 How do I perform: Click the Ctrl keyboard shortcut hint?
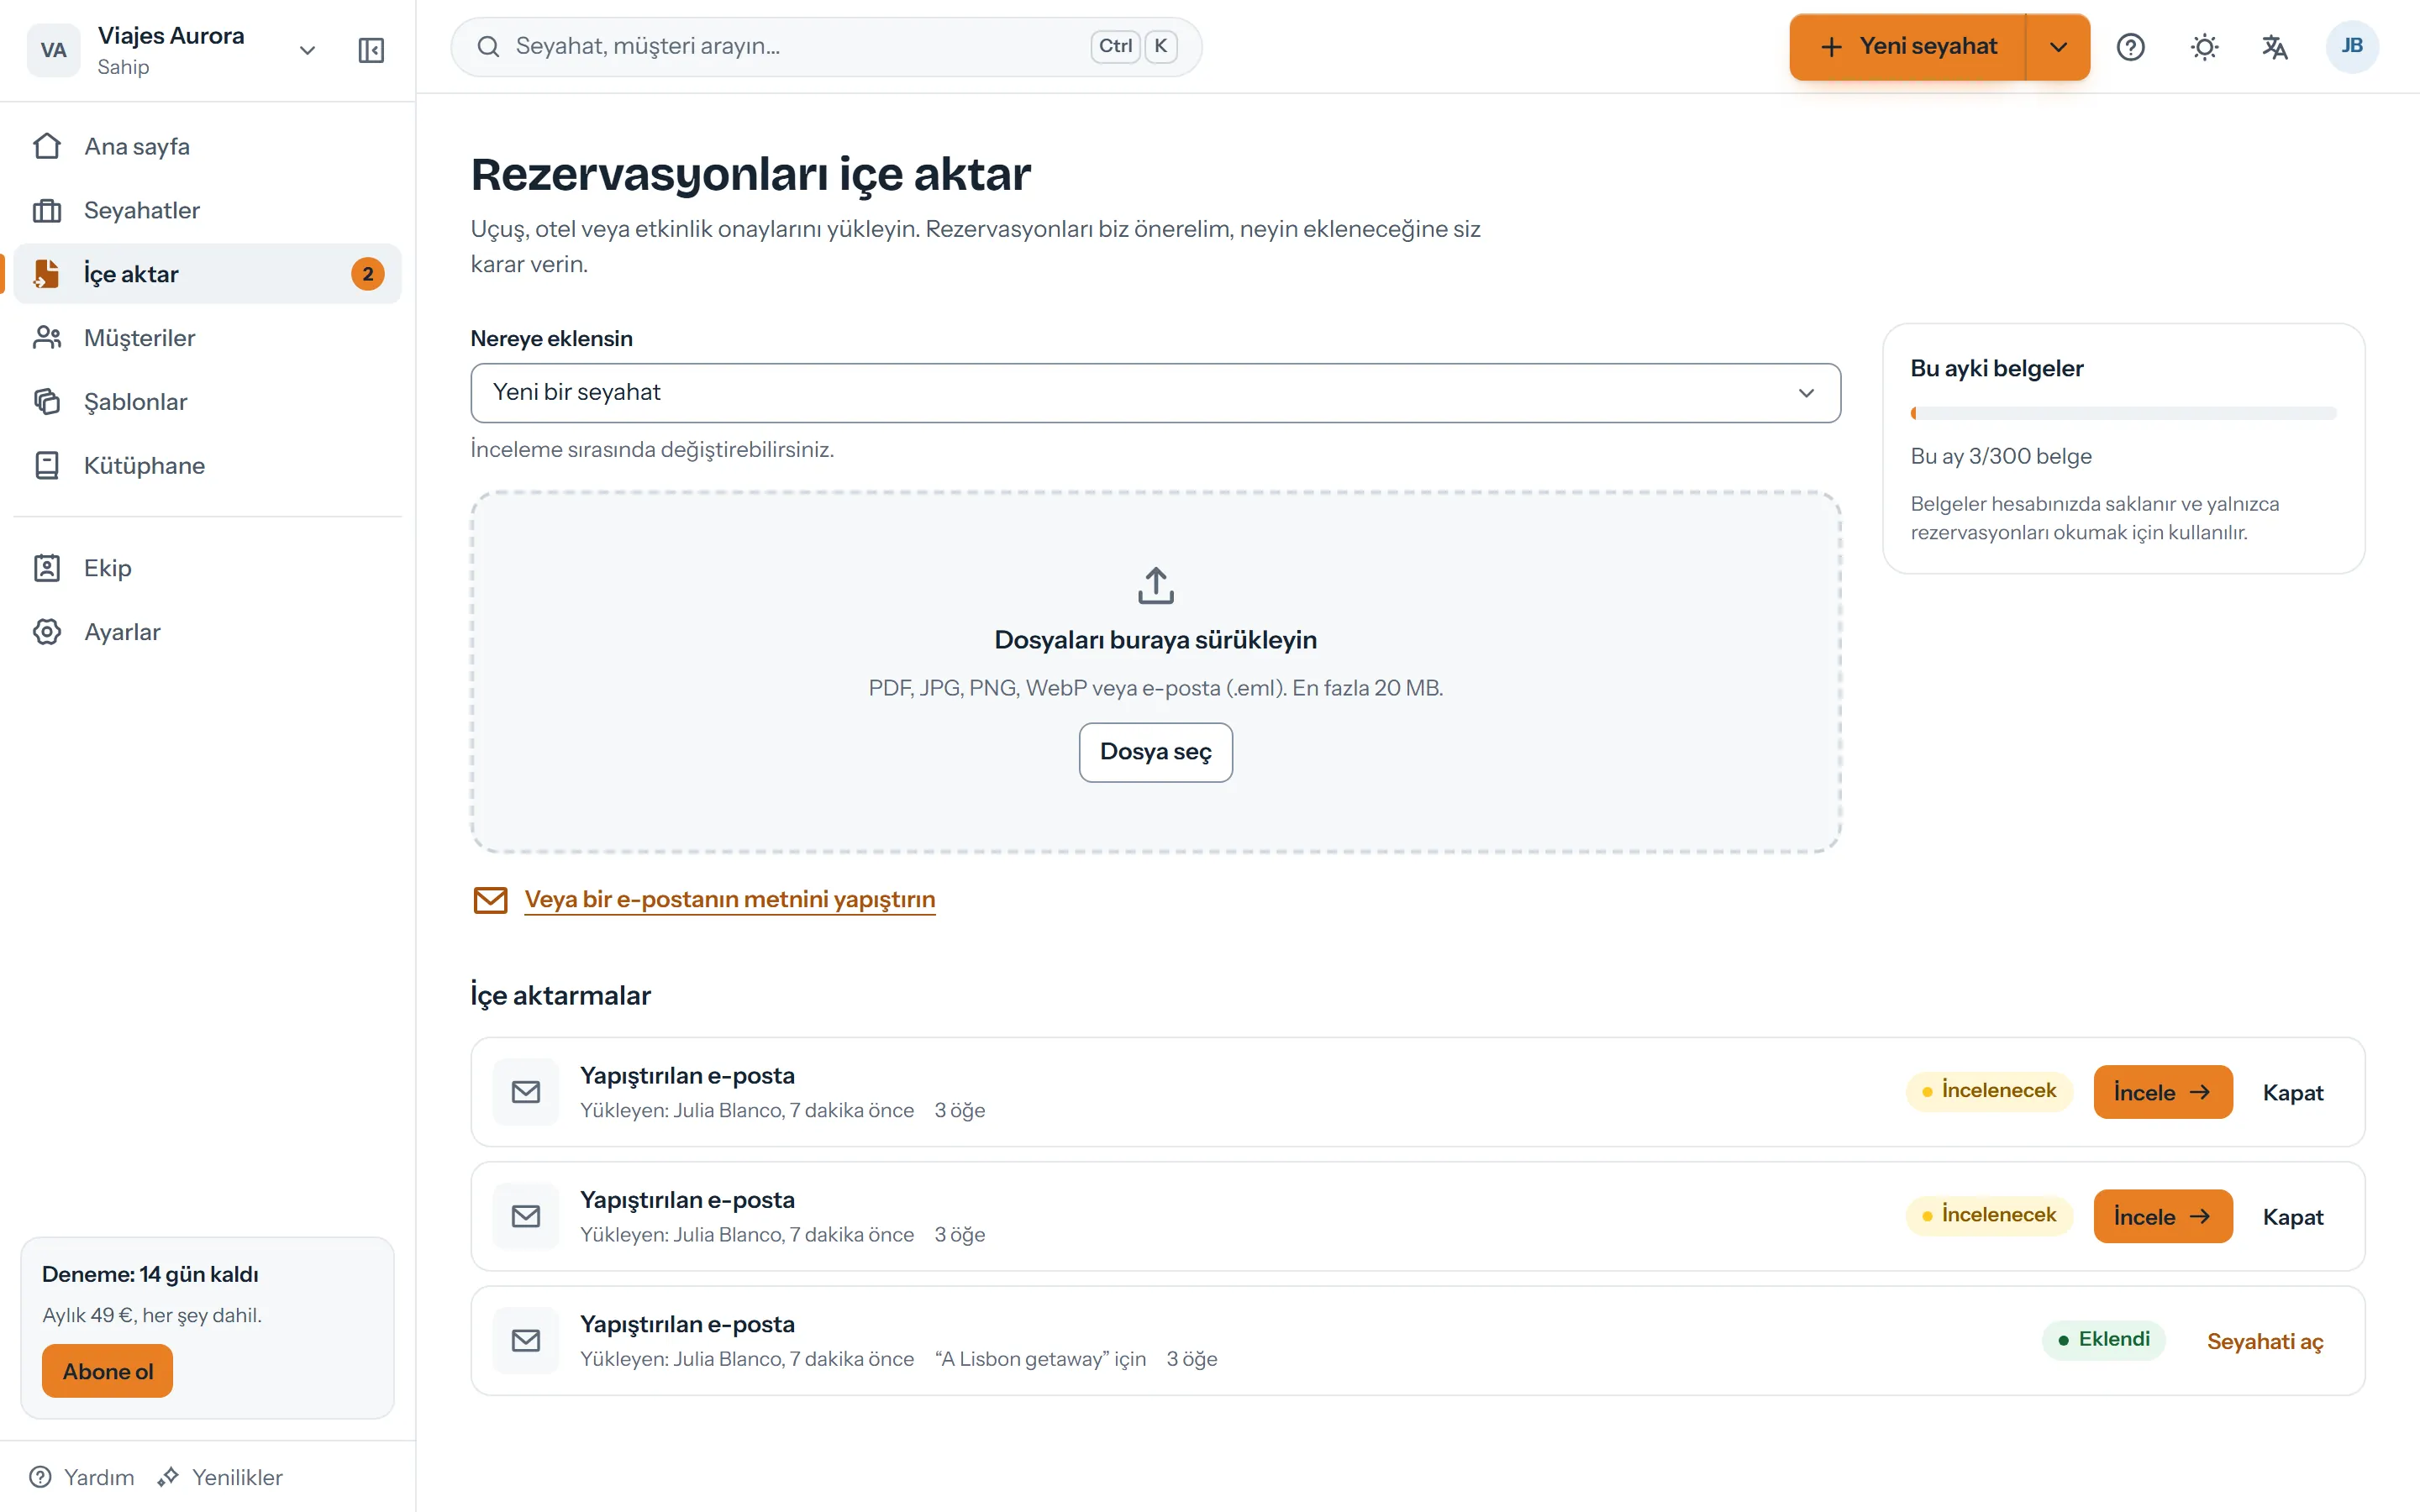[x=1115, y=46]
